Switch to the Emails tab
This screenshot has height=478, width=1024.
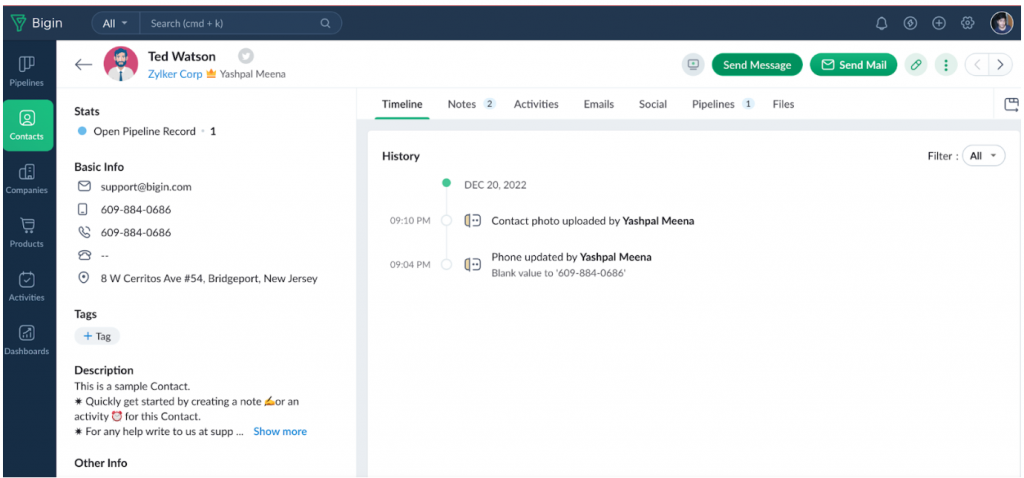coord(599,104)
